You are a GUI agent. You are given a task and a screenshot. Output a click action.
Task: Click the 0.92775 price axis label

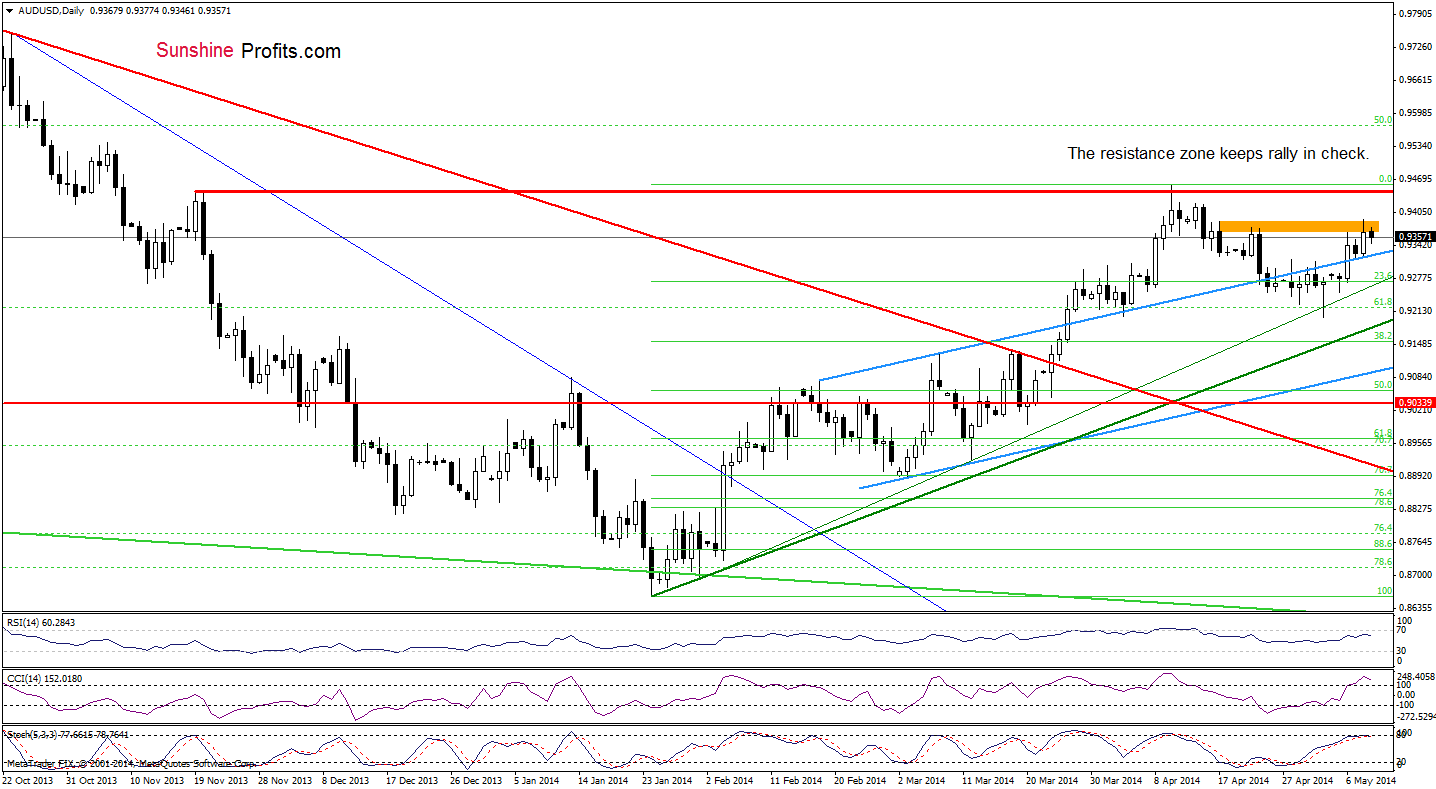(1414, 278)
